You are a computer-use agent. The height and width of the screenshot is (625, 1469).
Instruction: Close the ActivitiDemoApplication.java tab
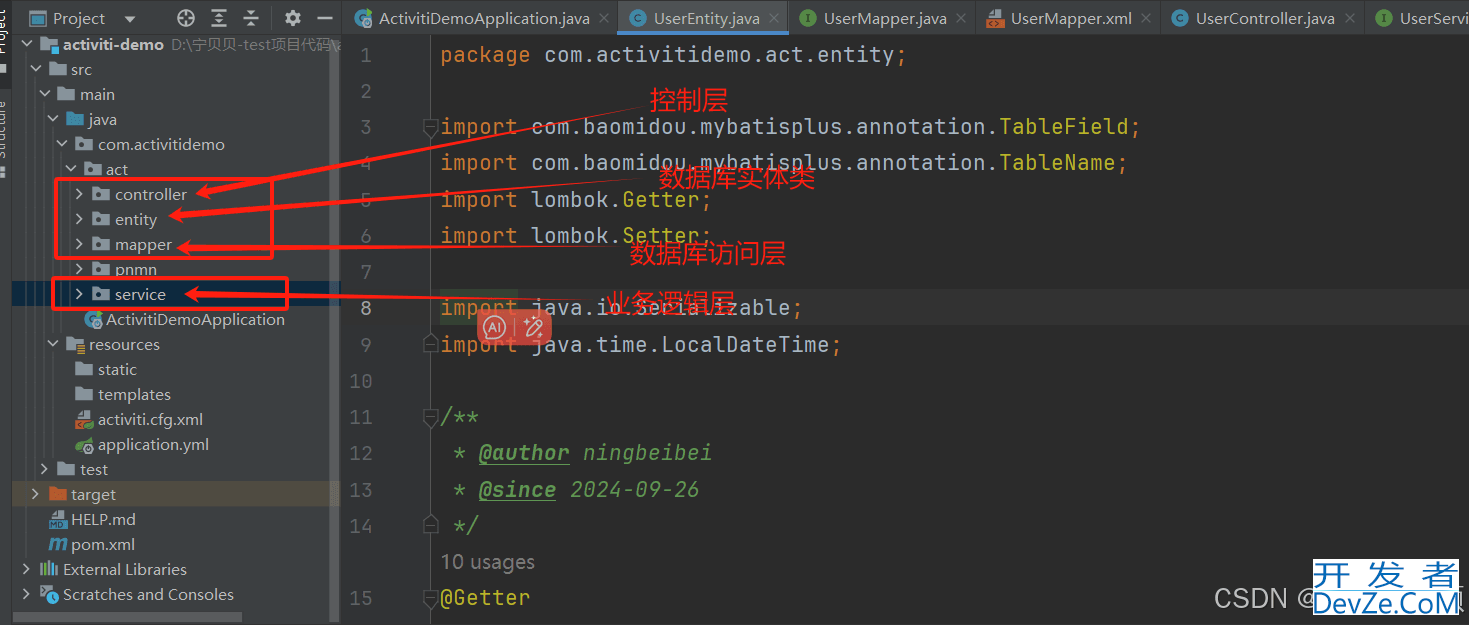(x=602, y=18)
